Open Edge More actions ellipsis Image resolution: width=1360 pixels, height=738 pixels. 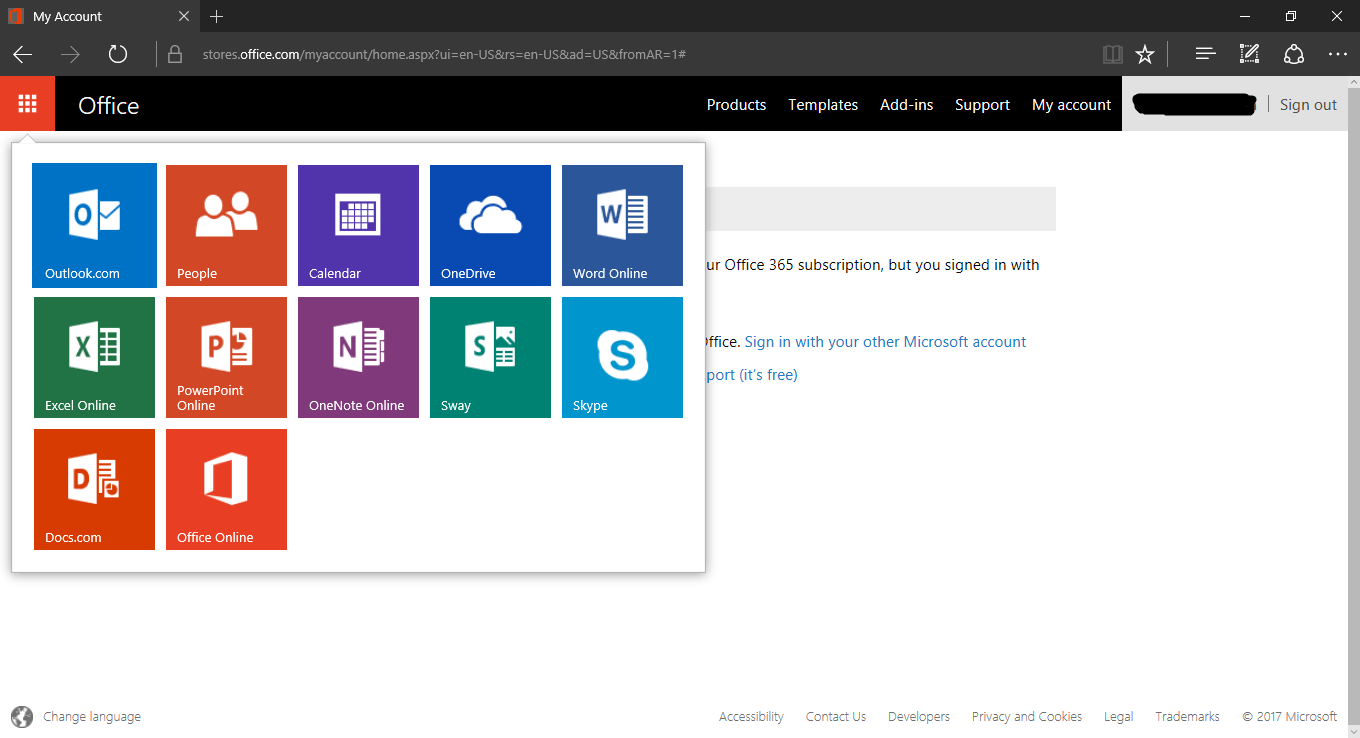point(1338,54)
